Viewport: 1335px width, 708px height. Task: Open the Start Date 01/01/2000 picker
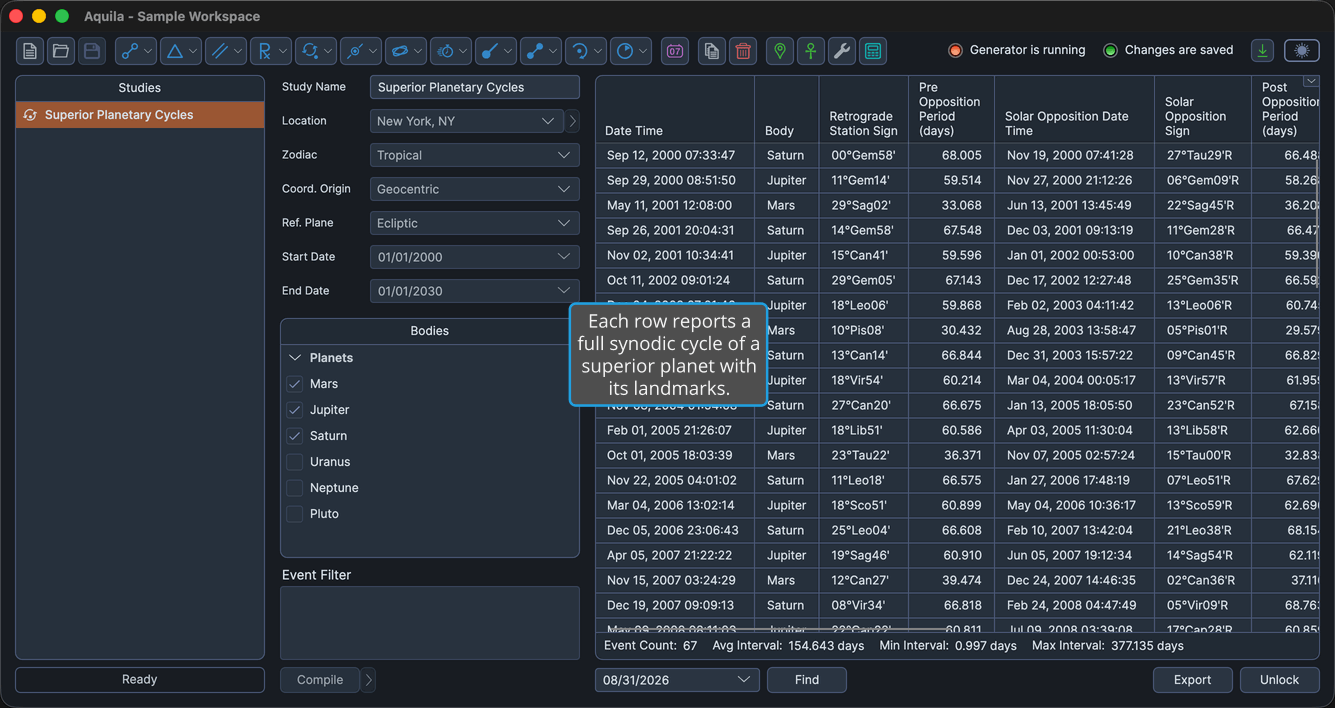[x=475, y=257]
